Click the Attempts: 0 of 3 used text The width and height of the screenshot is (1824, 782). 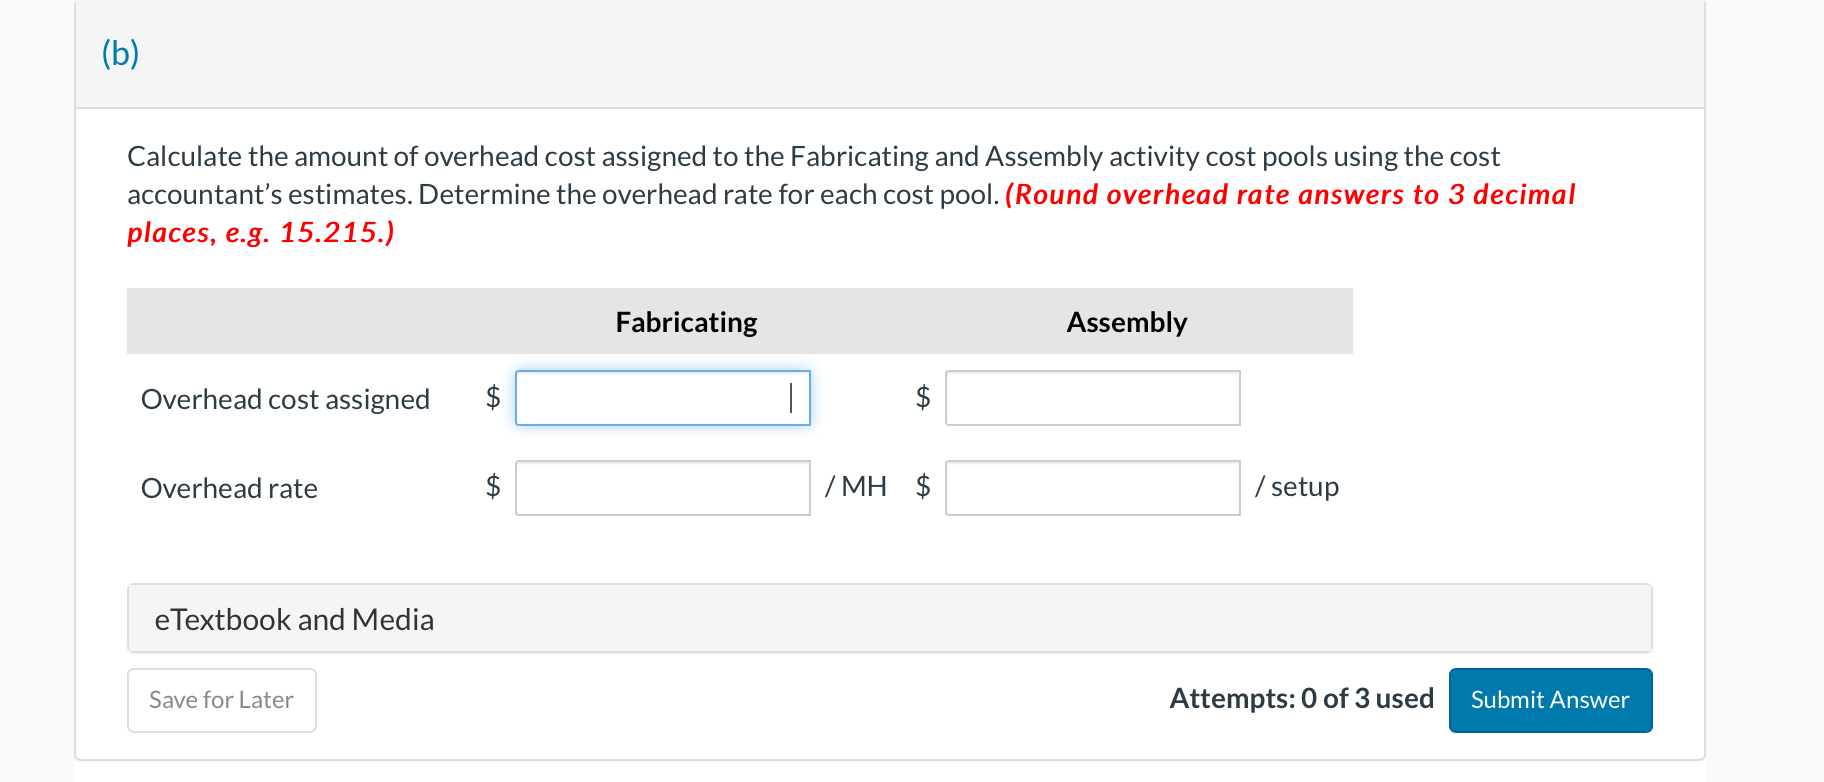click(1301, 698)
